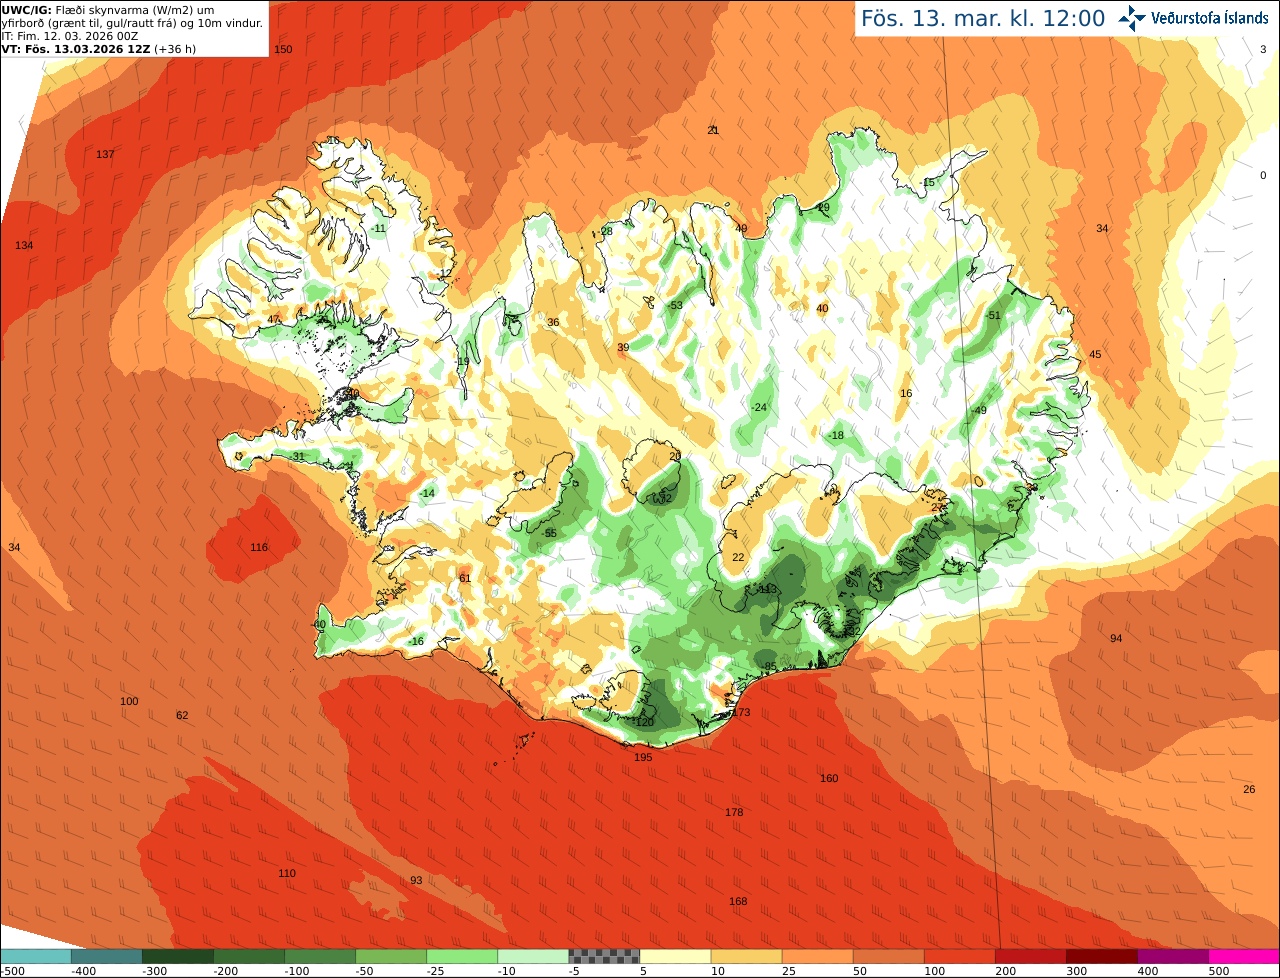
Task: Click the map value 45 near the east coast
Action: click(1095, 354)
